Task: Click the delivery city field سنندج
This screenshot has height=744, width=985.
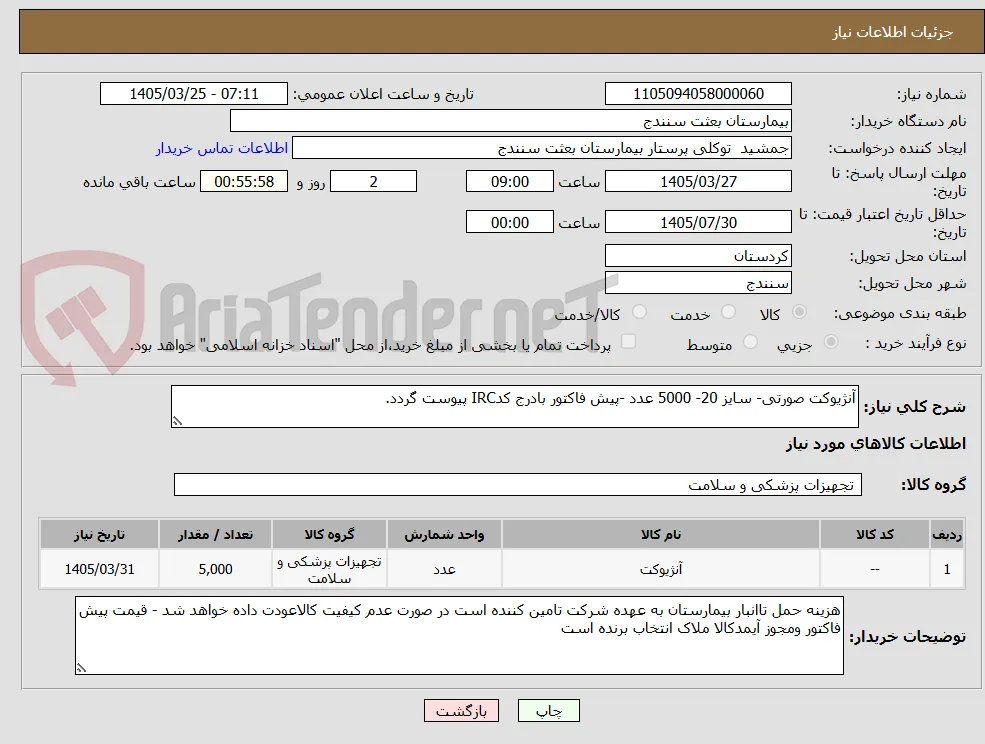Action: (698, 283)
